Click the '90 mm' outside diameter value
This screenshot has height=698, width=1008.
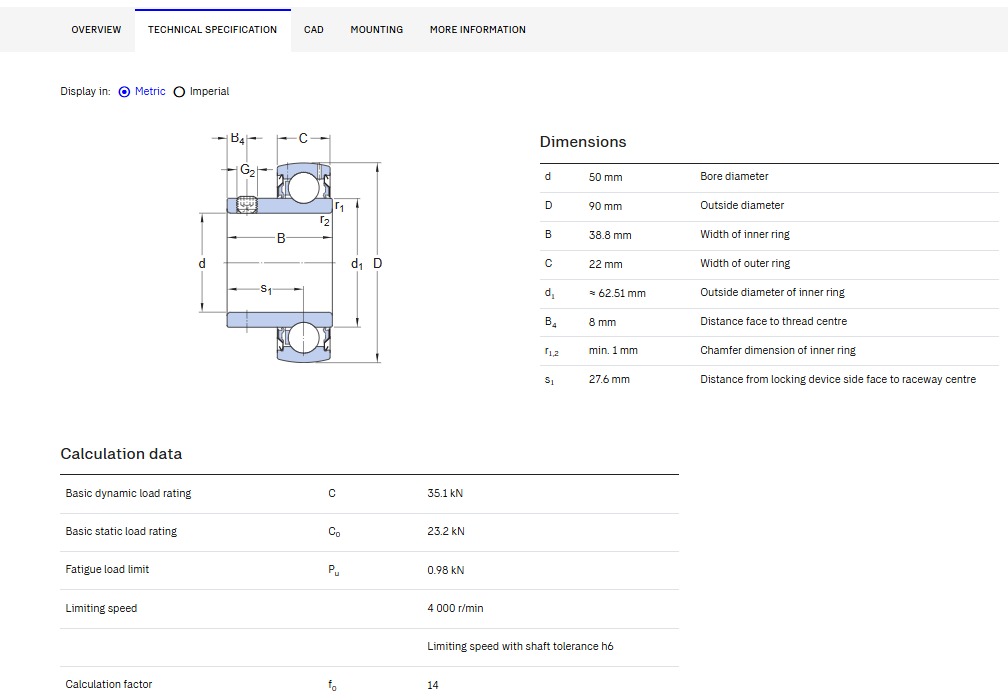606,206
